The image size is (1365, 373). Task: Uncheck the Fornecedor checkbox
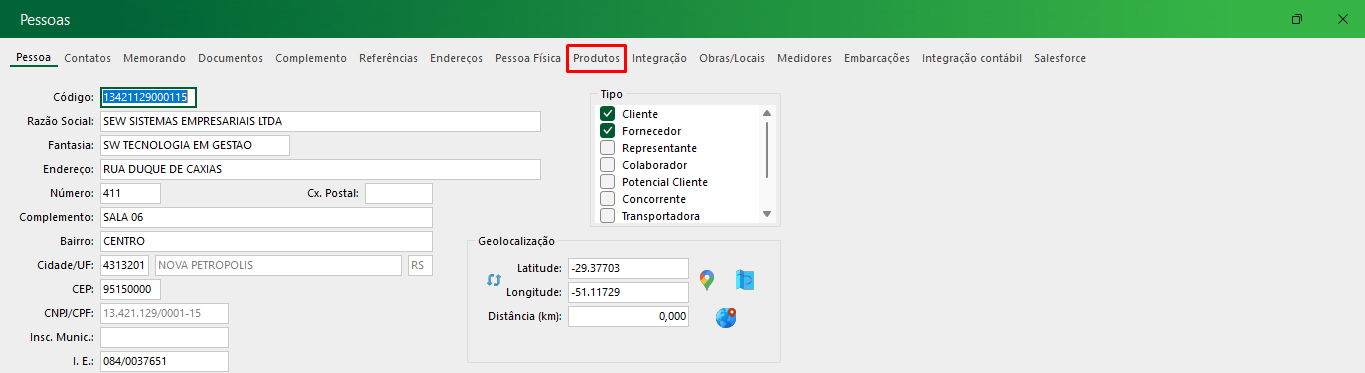(607, 131)
